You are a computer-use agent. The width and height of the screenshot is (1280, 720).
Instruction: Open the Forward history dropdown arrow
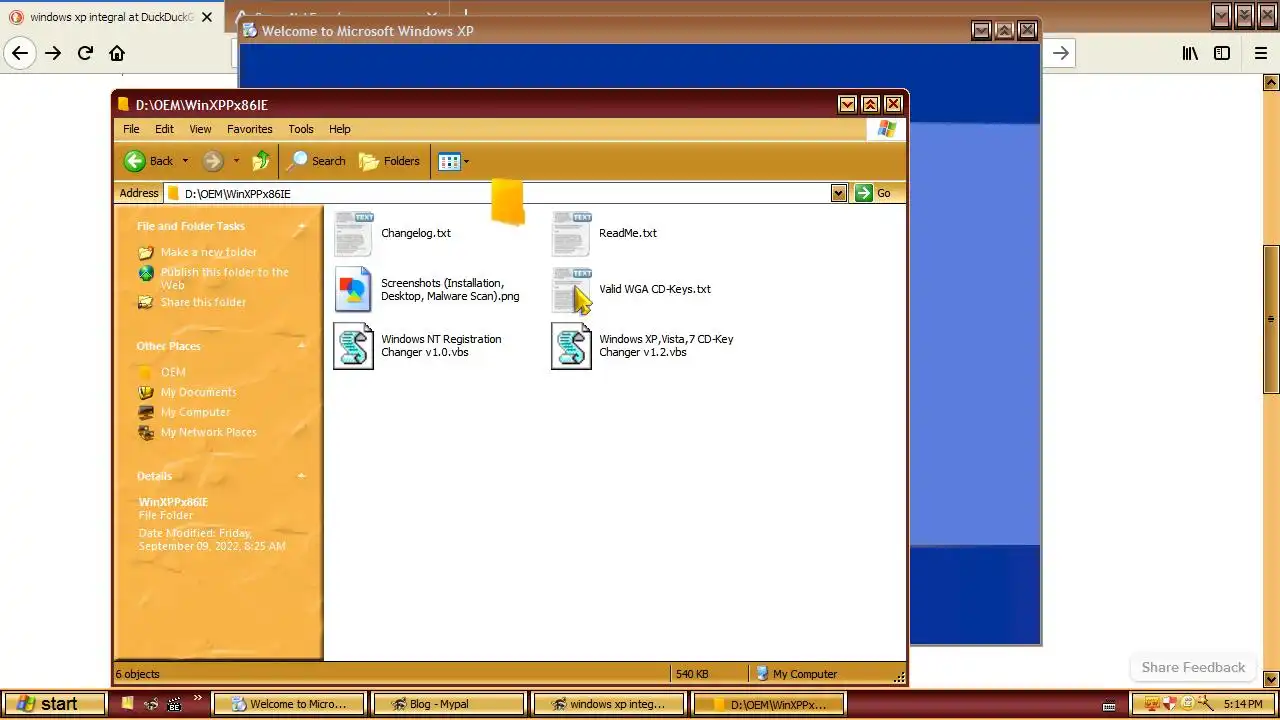coord(236,161)
